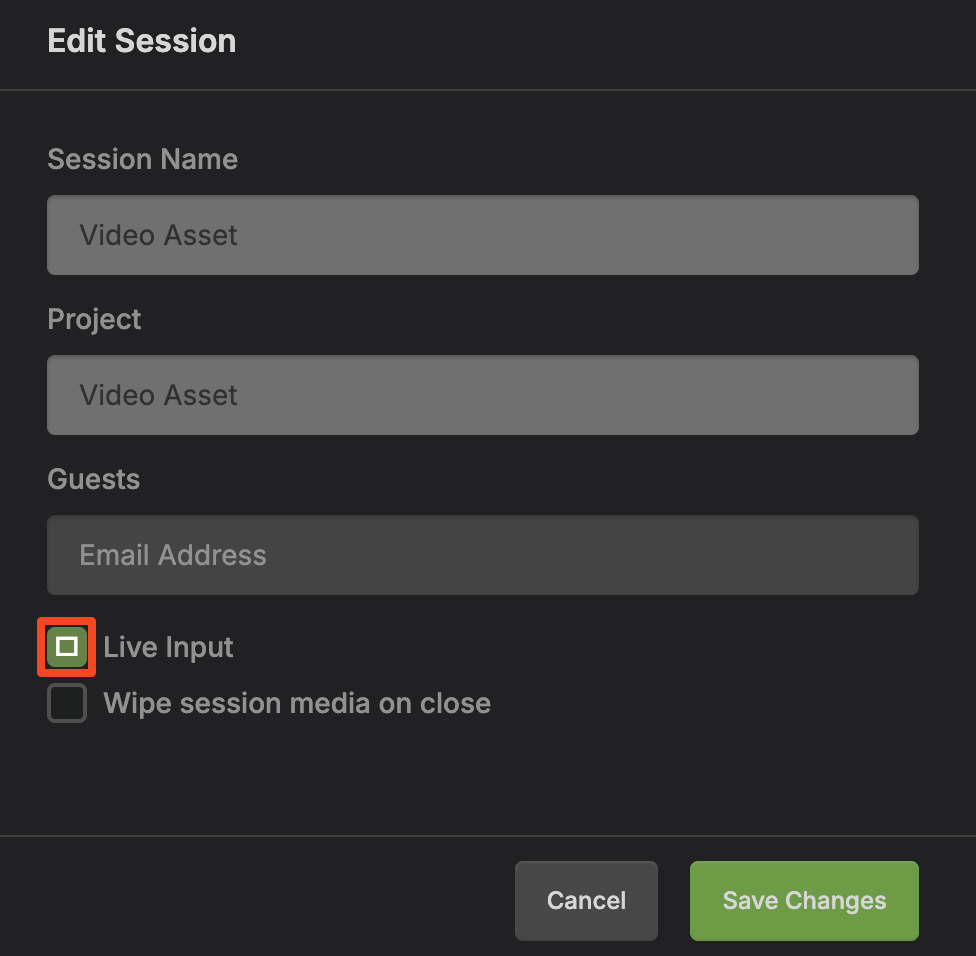Viewport: 976px width, 956px height.
Task: Click the Guests Email Address field
Action: (x=482, y=555)
